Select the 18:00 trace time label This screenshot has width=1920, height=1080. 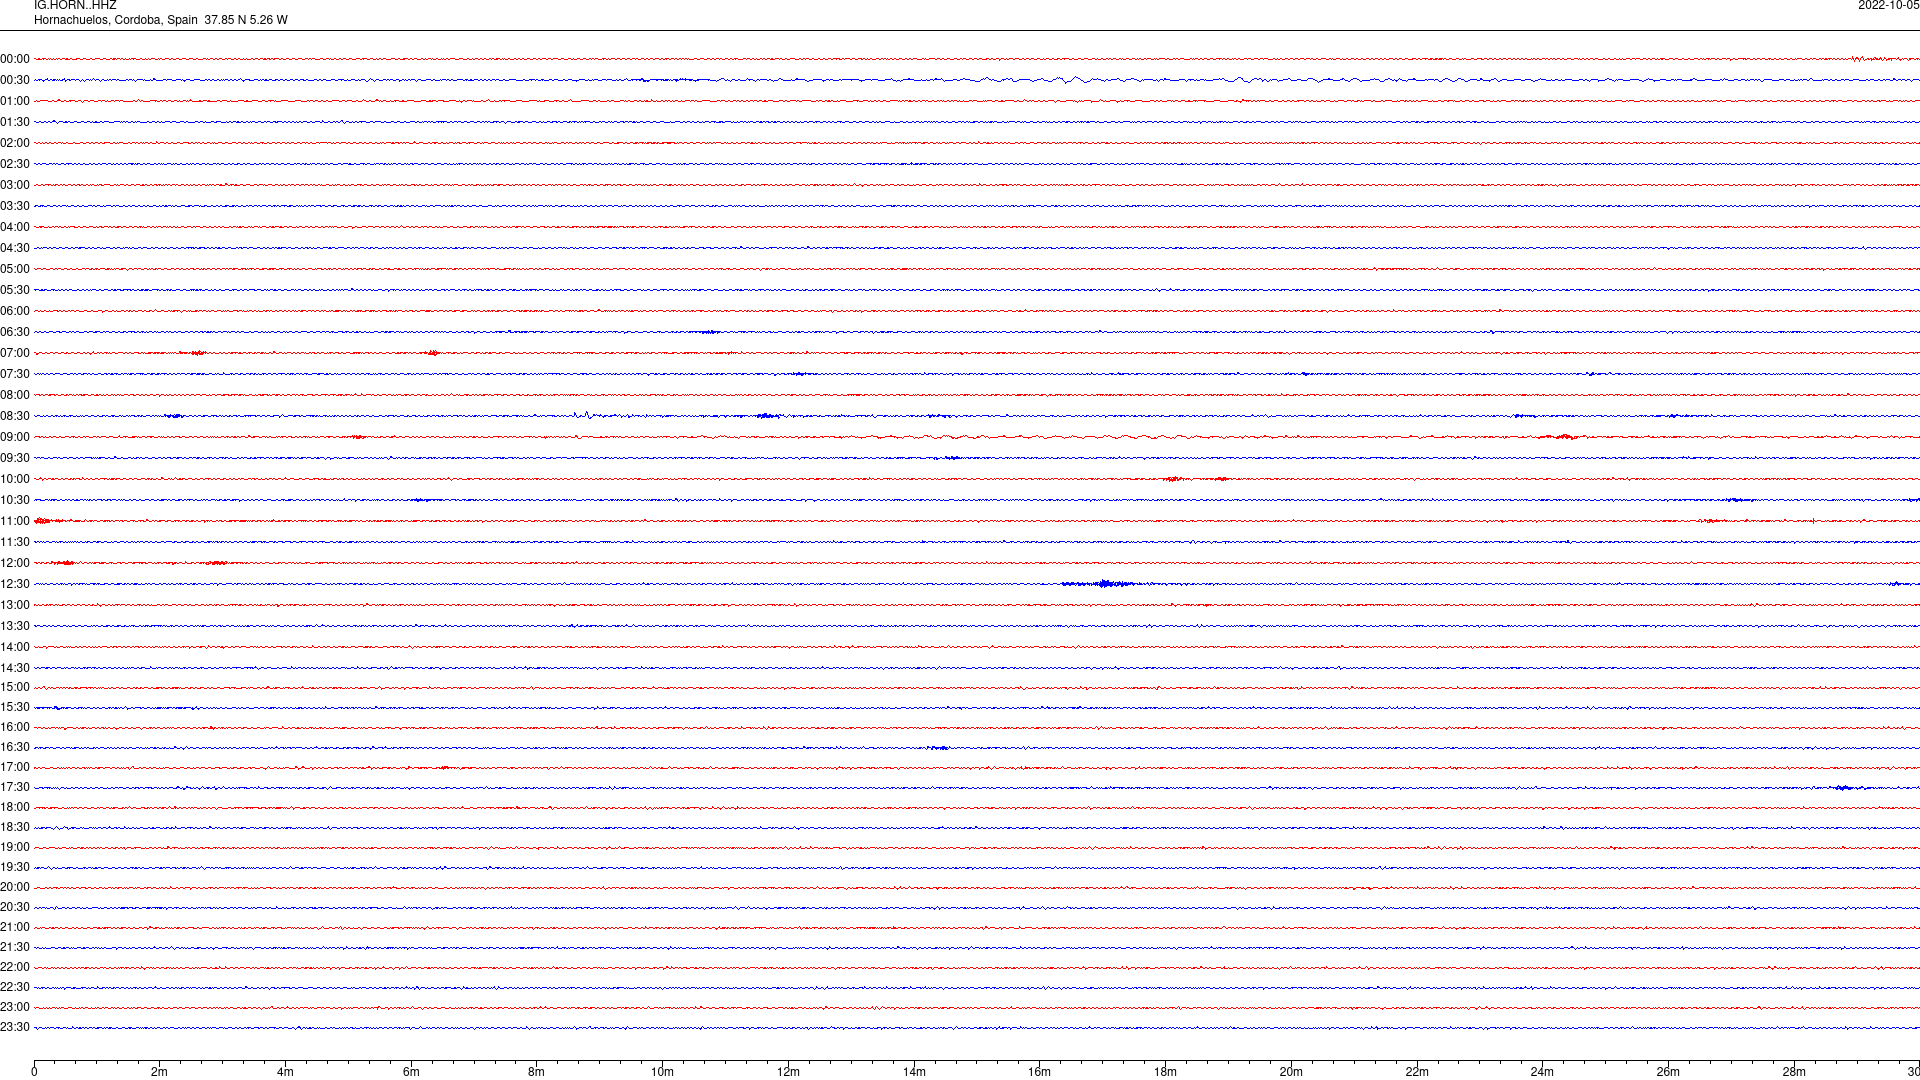[x=15, y=807]
